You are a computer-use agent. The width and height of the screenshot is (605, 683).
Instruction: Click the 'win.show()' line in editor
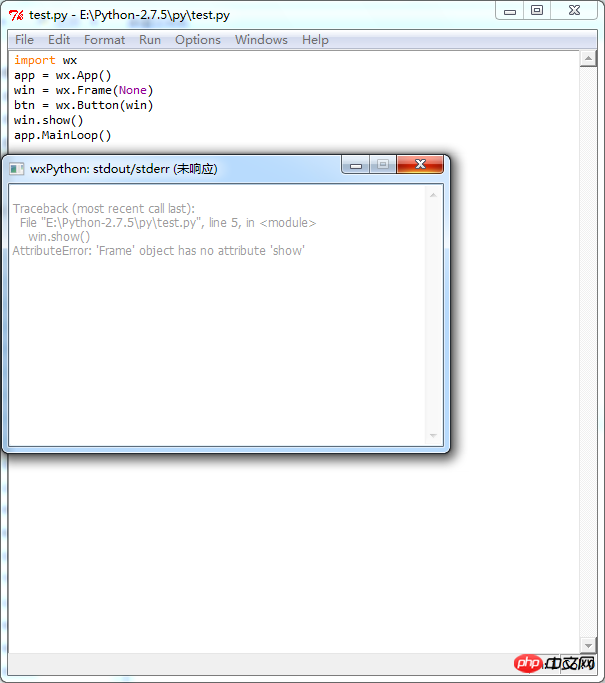pos(48,120)
